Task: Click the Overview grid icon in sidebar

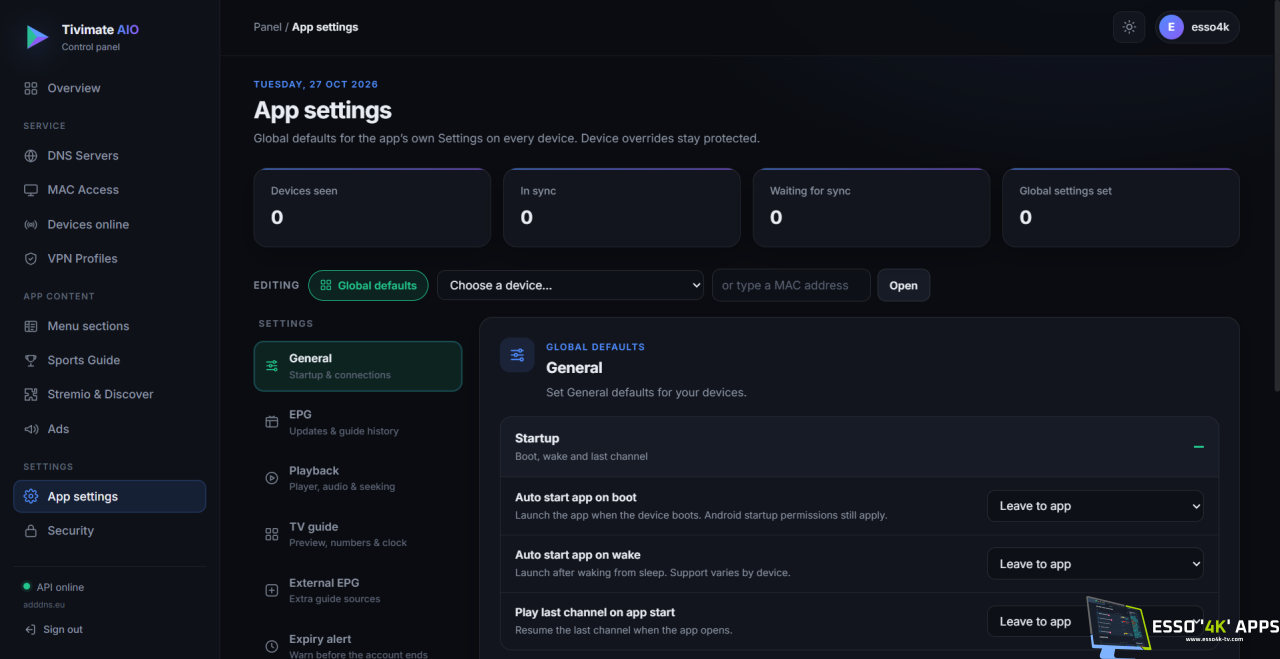Action: 31,88
